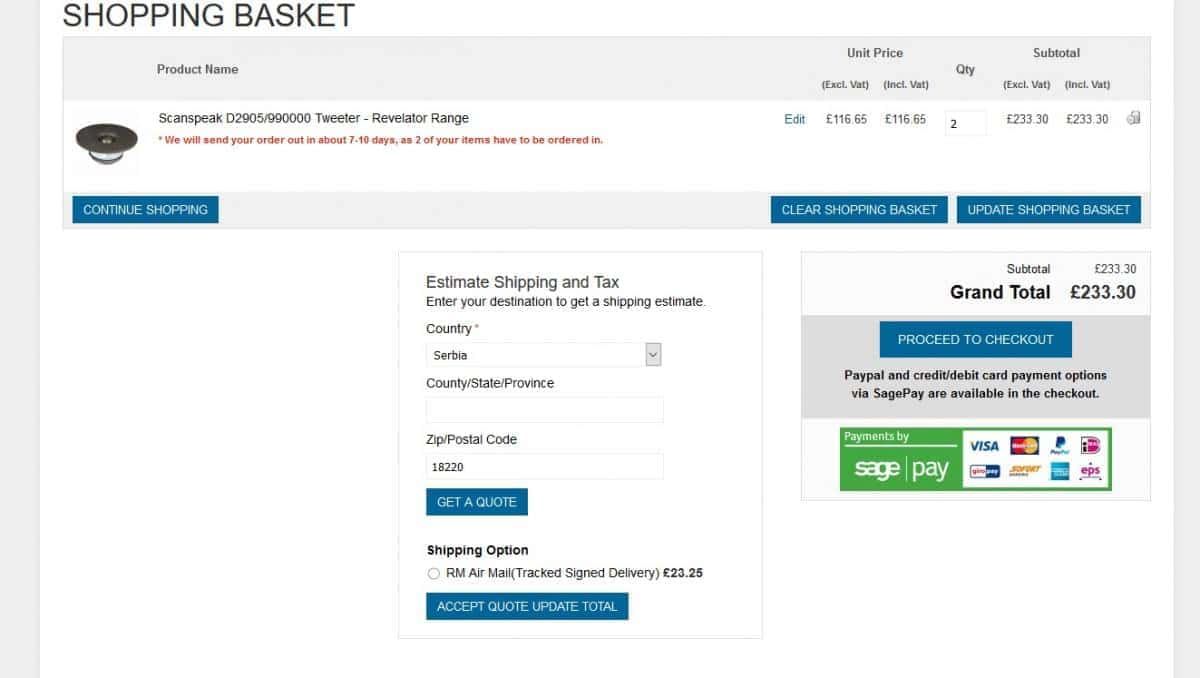Click the iDEAL payment logo
The image size is (1200, 678).
click(x=1091, y=446)
